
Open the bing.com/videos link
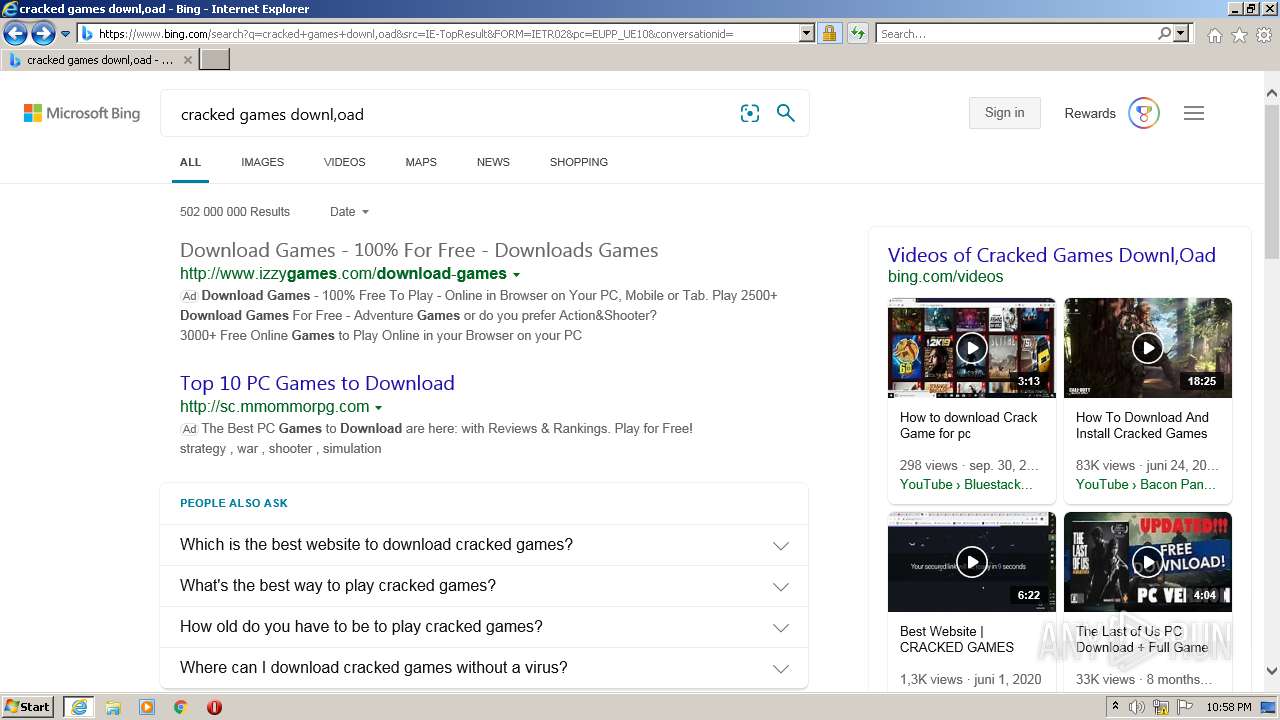[945, 277]
